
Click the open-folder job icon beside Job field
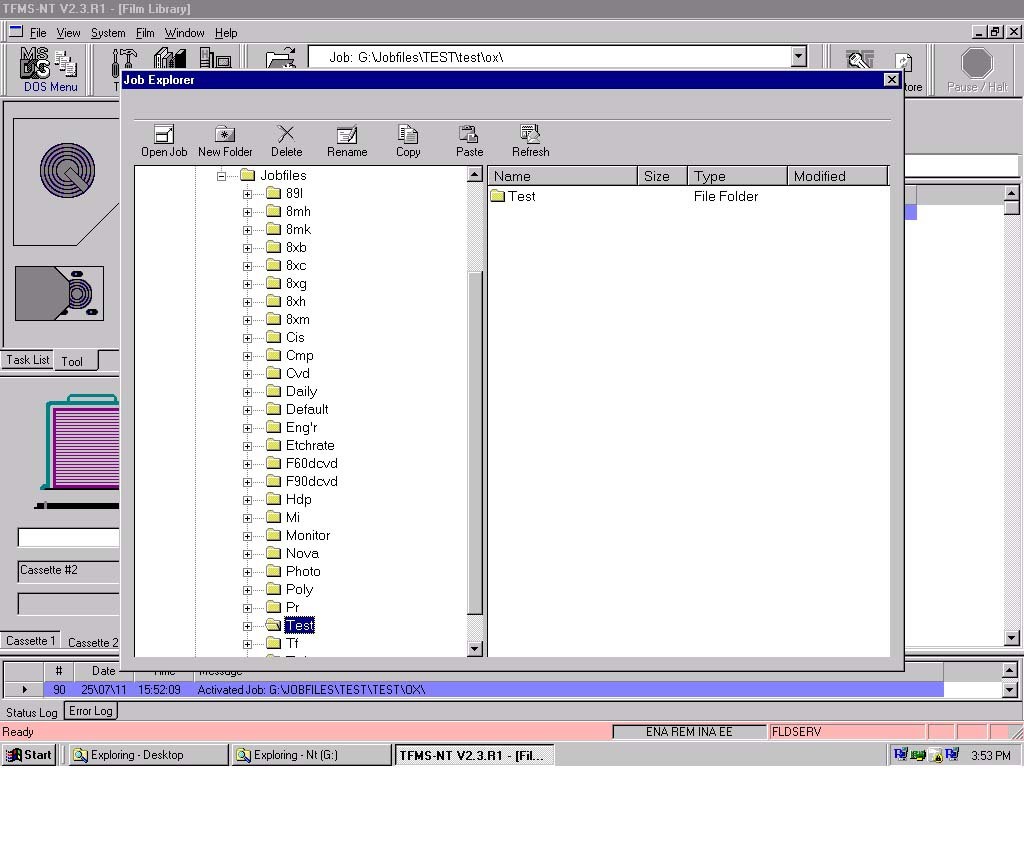pyautogui.click(x=281, y=58)
